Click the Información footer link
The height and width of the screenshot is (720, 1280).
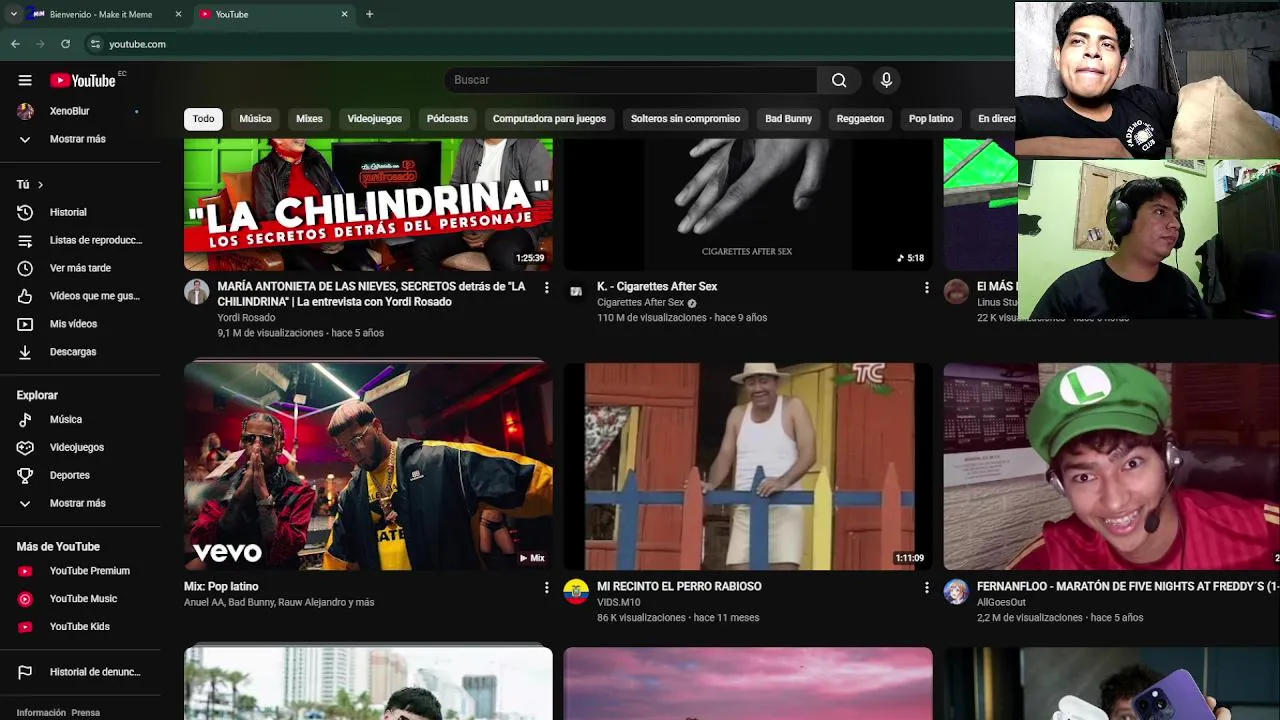coord(41,713)
